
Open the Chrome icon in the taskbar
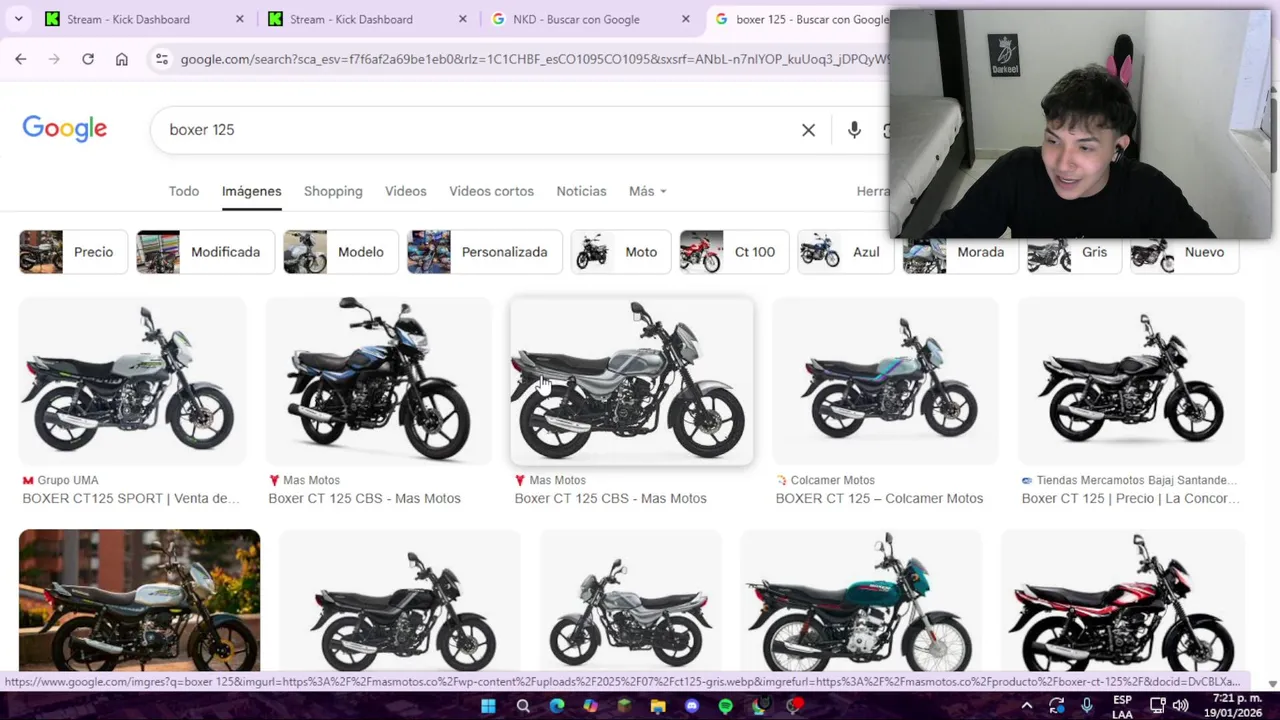point(760,706)
